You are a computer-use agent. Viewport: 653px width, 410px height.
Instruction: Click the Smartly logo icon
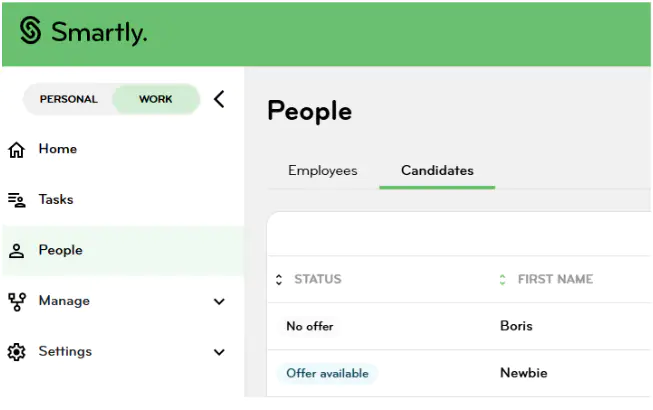pos(30,30)
